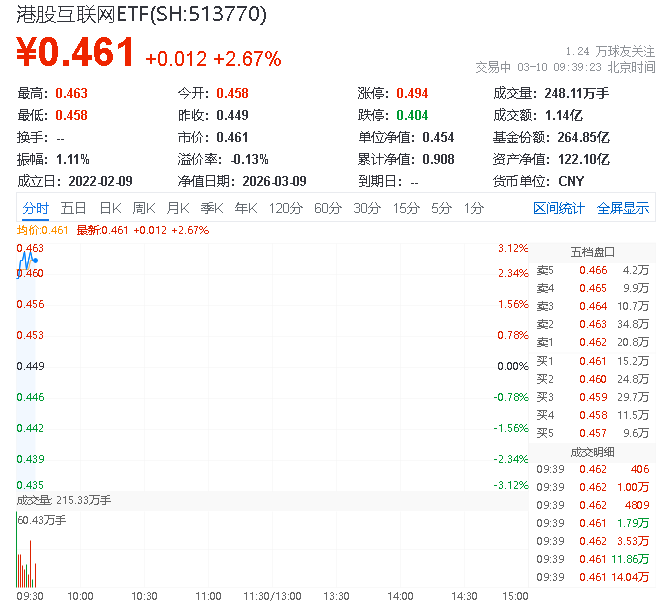Open the 1分 interval tab
656x615 pixels.
pyautogui.click(x=473, y=208)
